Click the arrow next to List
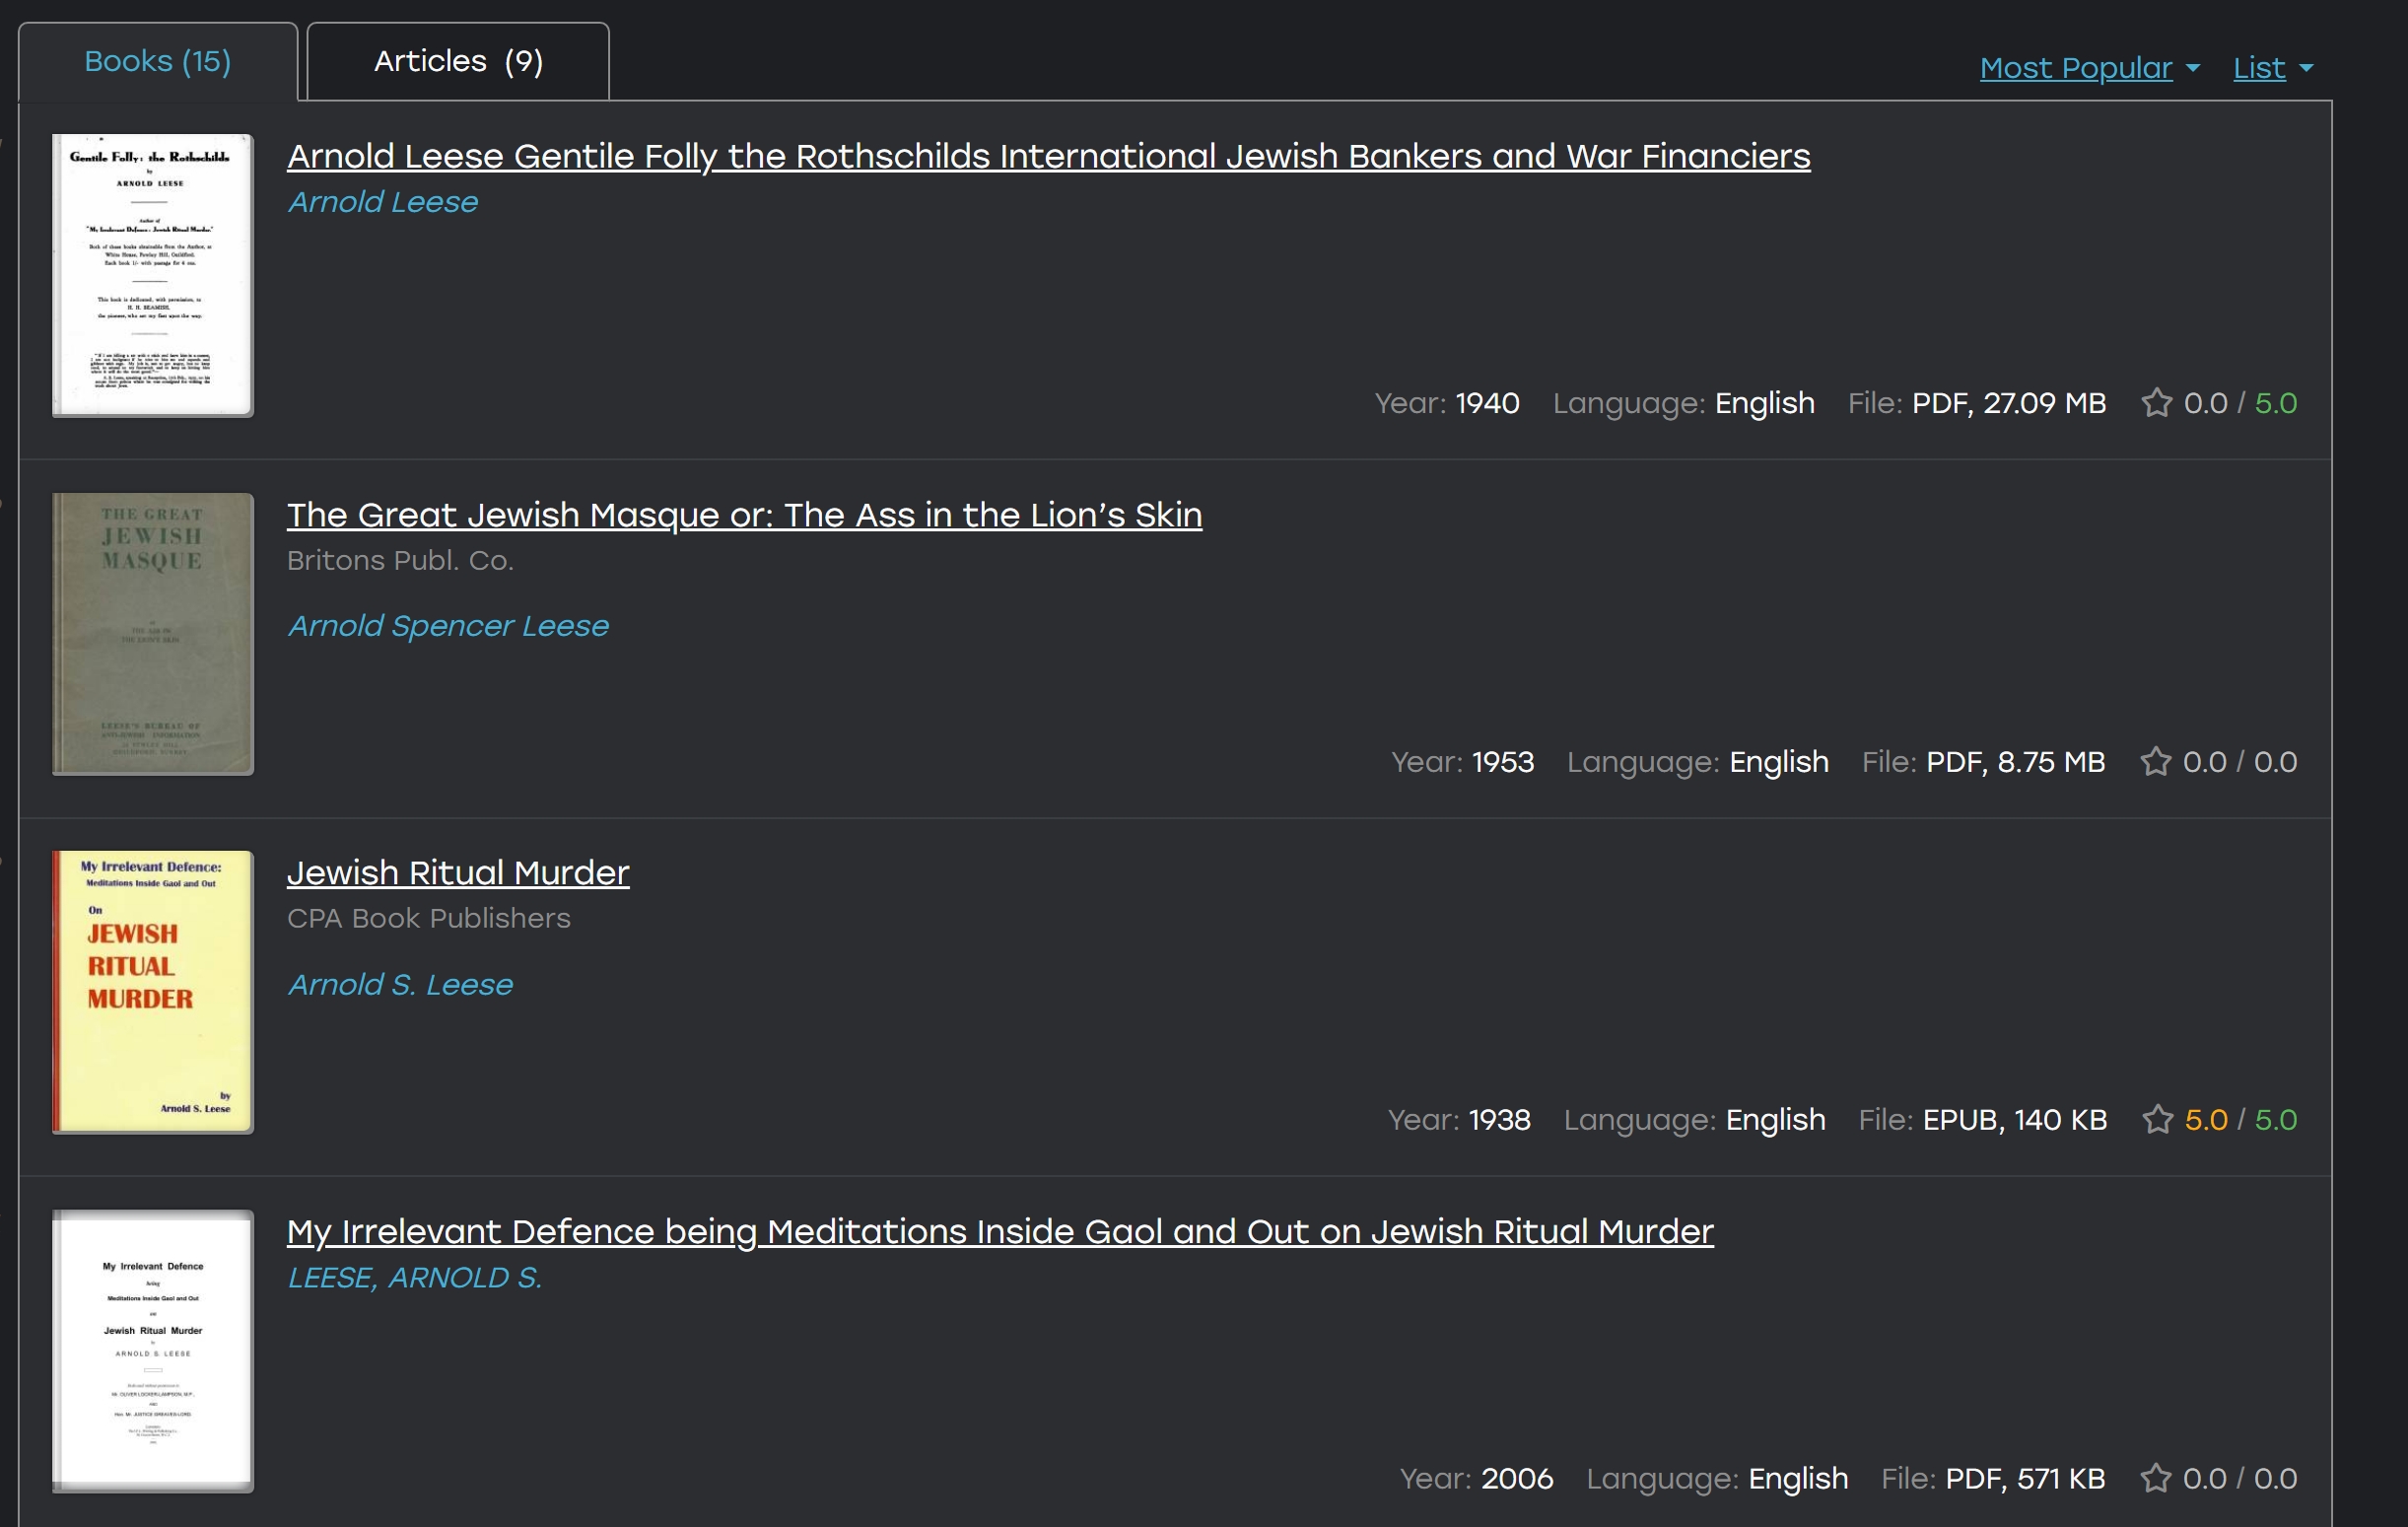Image resolution: width=2408 pixels, height=1527 pixels. click(2306, 68)
